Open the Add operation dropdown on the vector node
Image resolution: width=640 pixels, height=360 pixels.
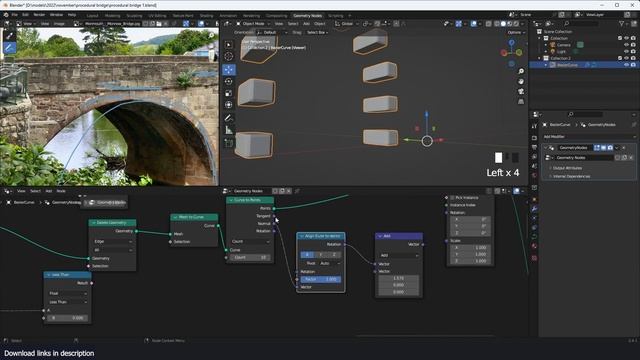click(399, 256)
